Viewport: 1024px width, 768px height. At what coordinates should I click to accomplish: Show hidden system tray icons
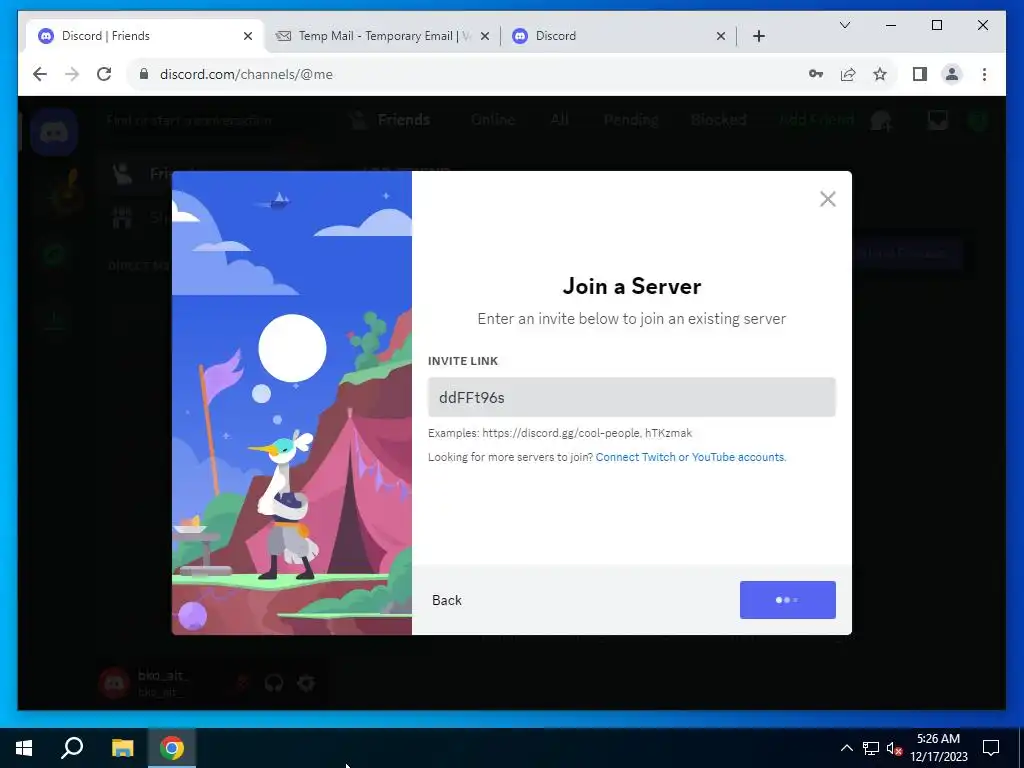(x=846, y=748)
